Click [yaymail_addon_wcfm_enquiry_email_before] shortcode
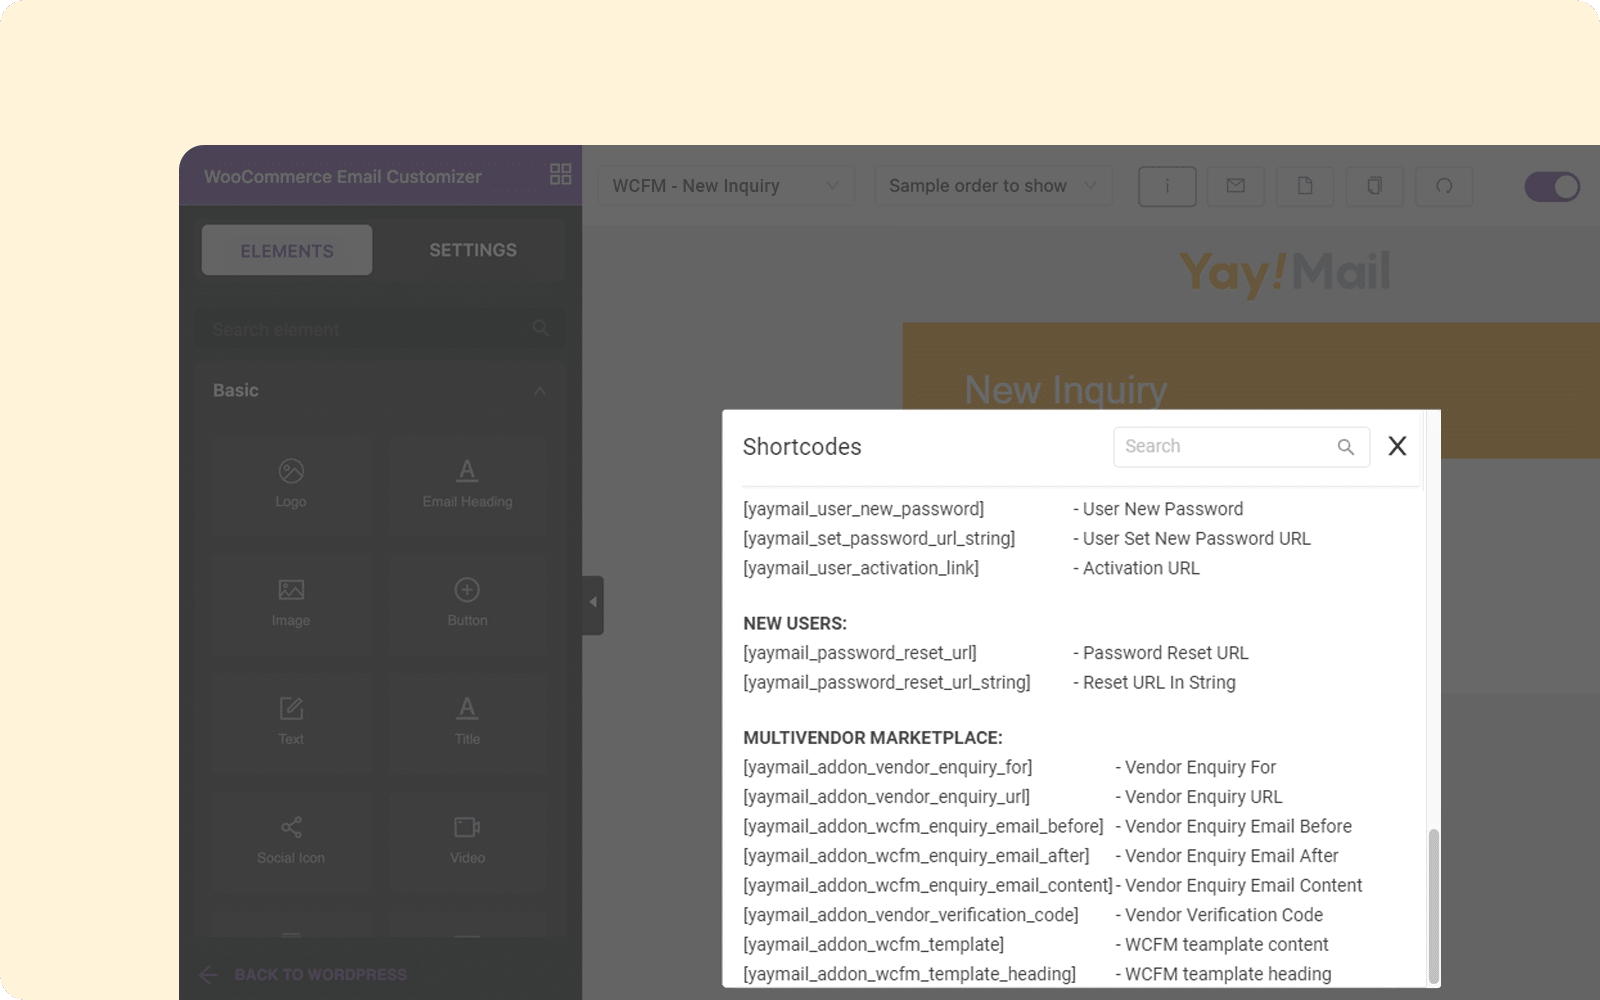The height and width of the screenshot is (1000, 1600). [x=923, y=827]
